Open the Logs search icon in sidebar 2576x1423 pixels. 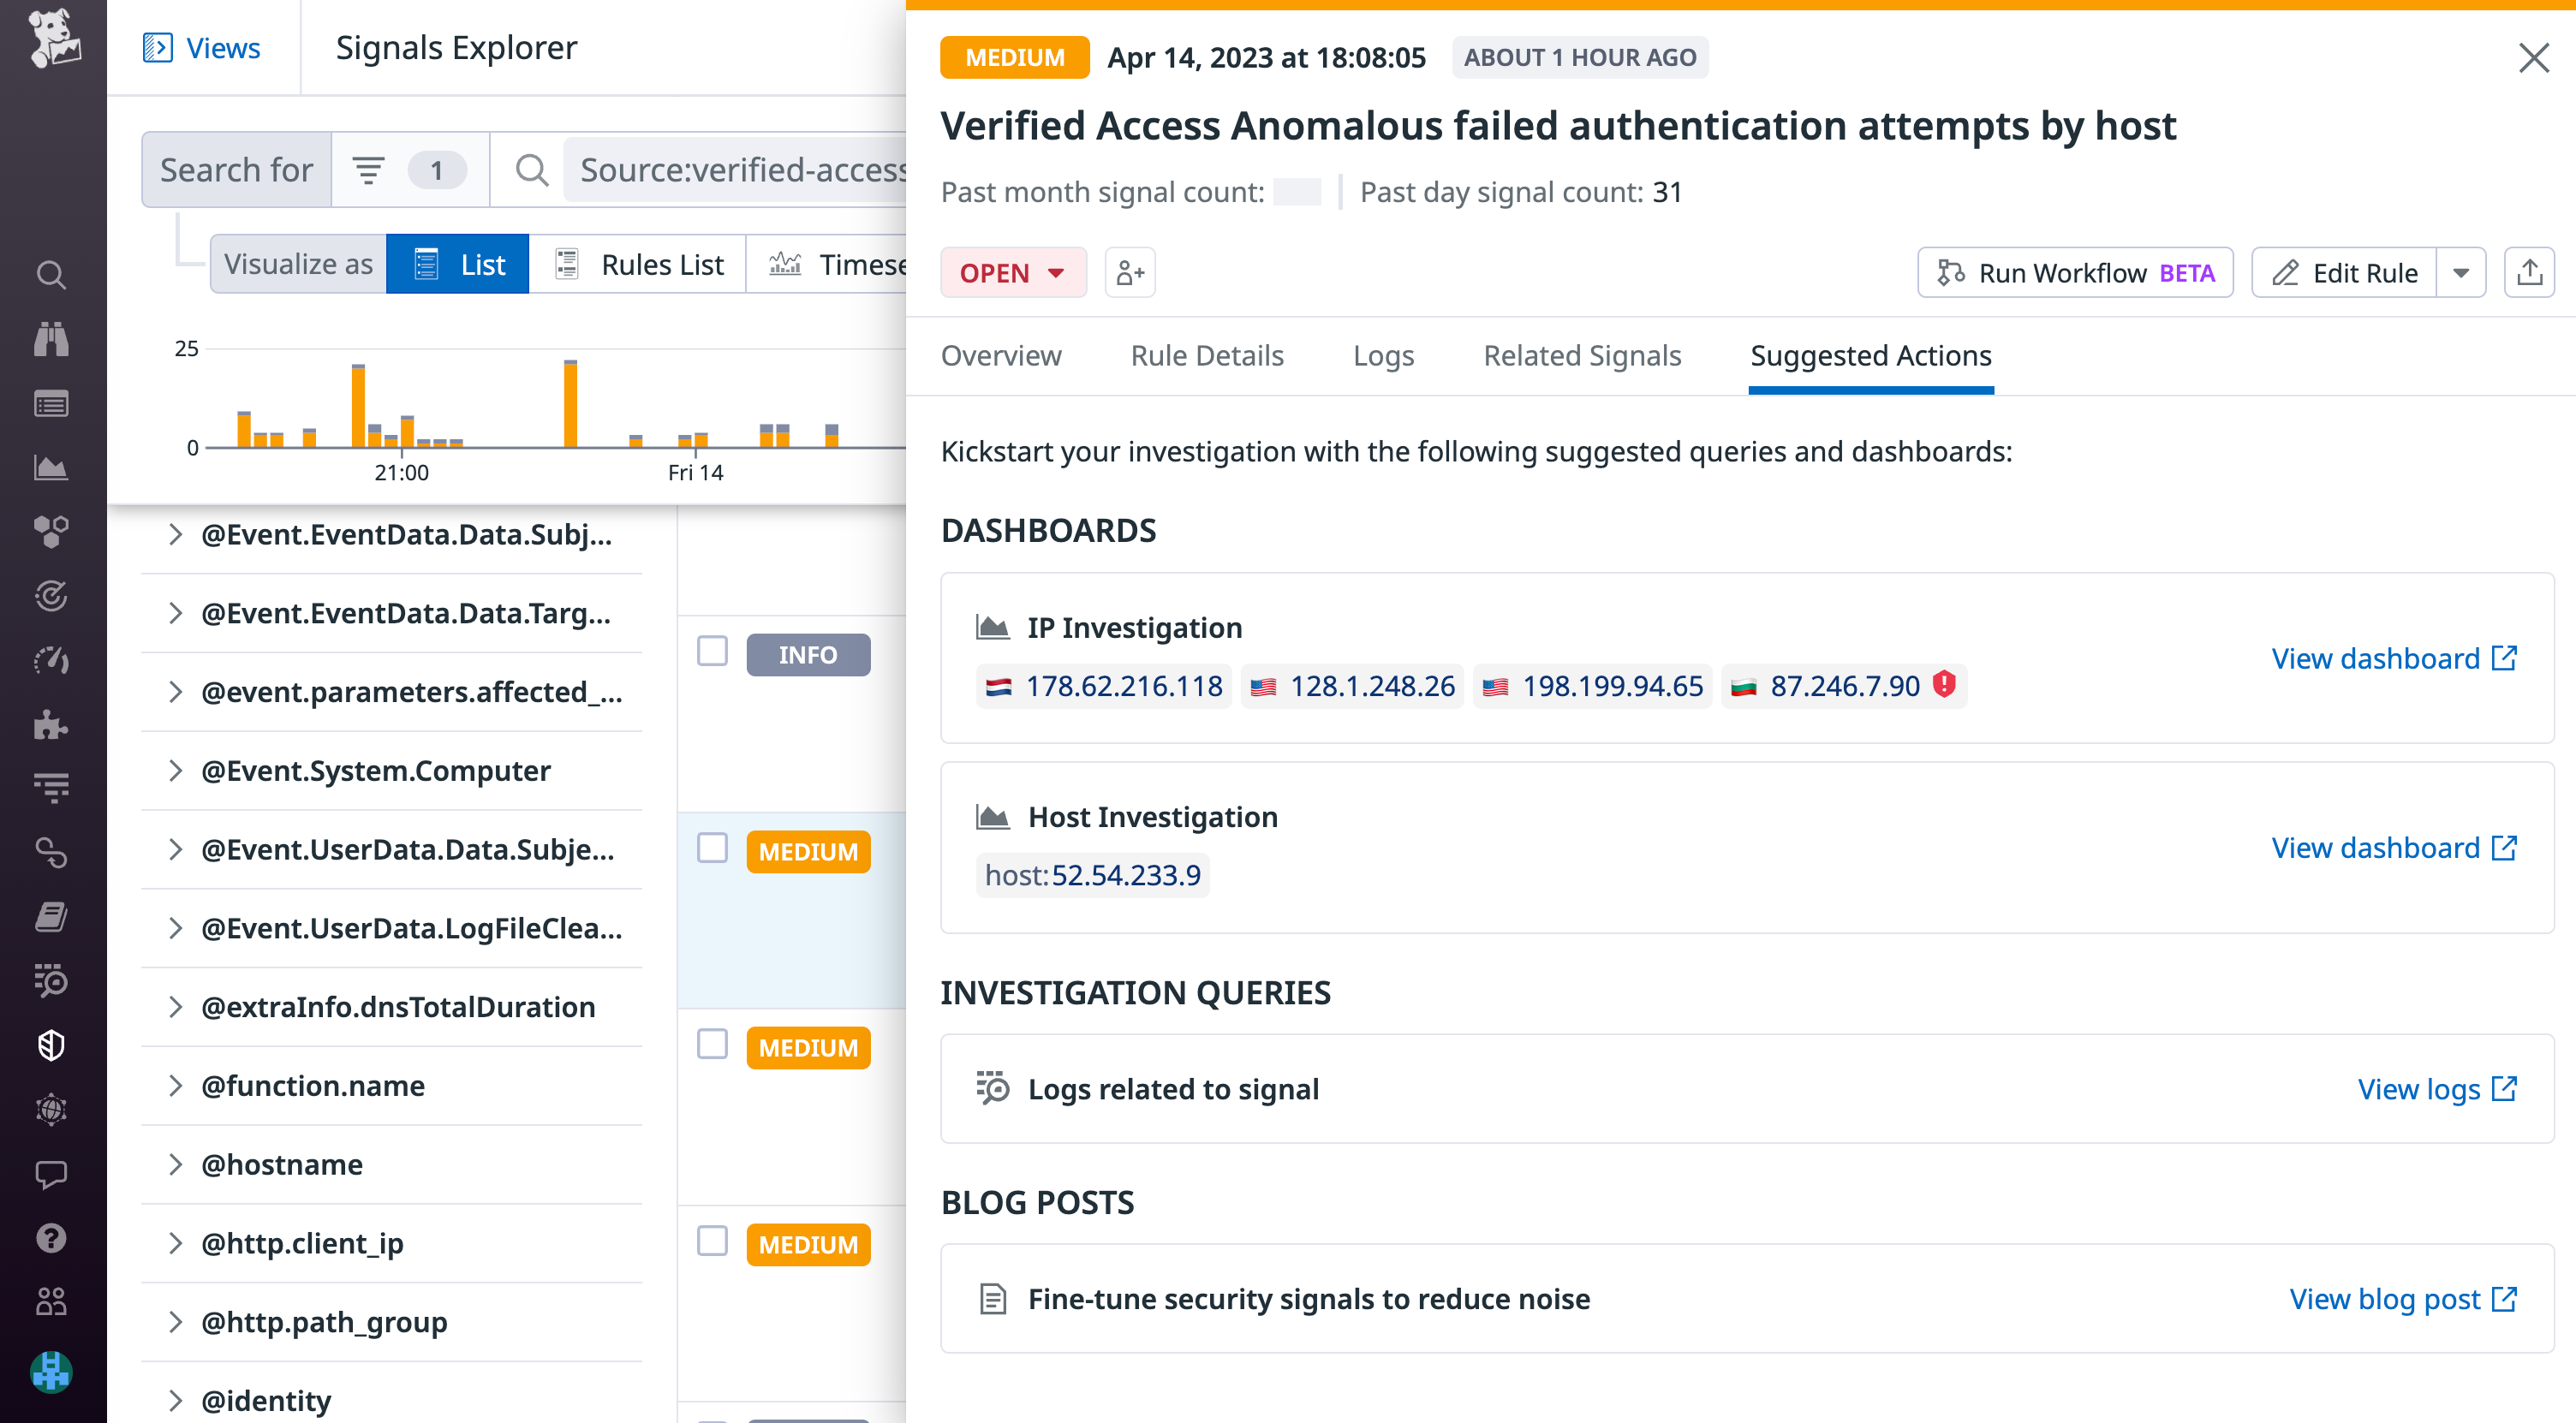51,274
